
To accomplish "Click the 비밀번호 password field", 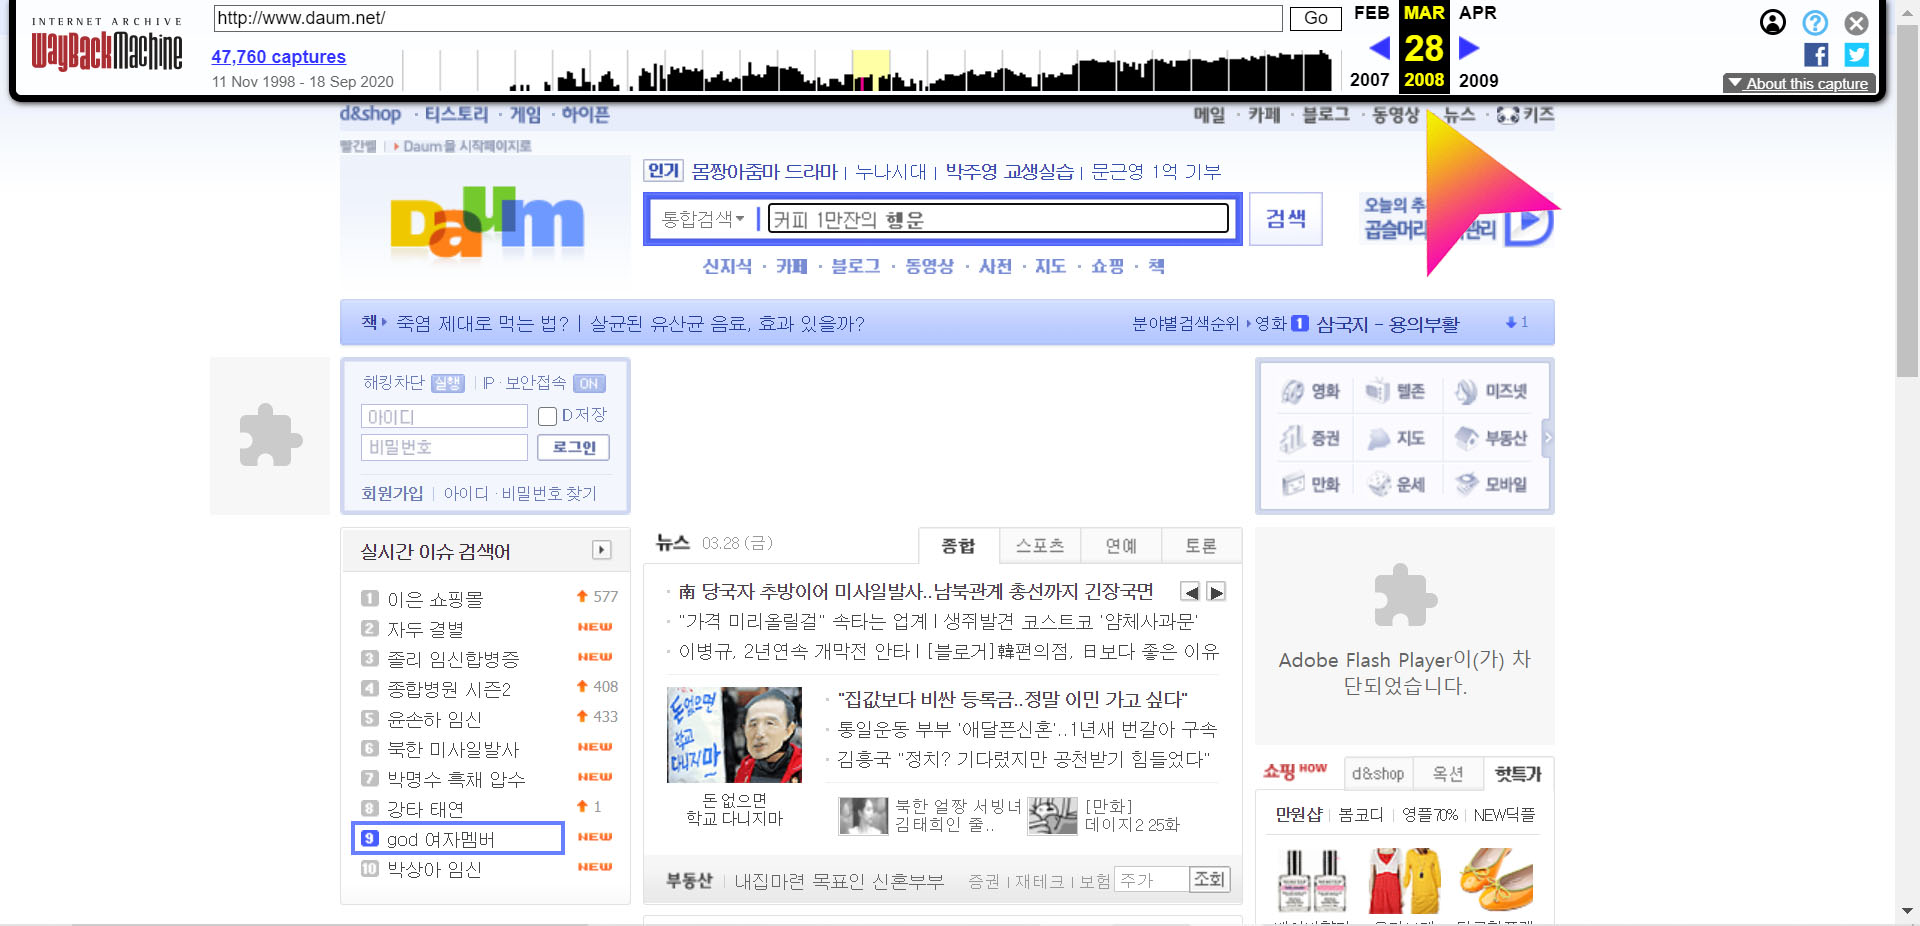I will (x=444, y=447).
